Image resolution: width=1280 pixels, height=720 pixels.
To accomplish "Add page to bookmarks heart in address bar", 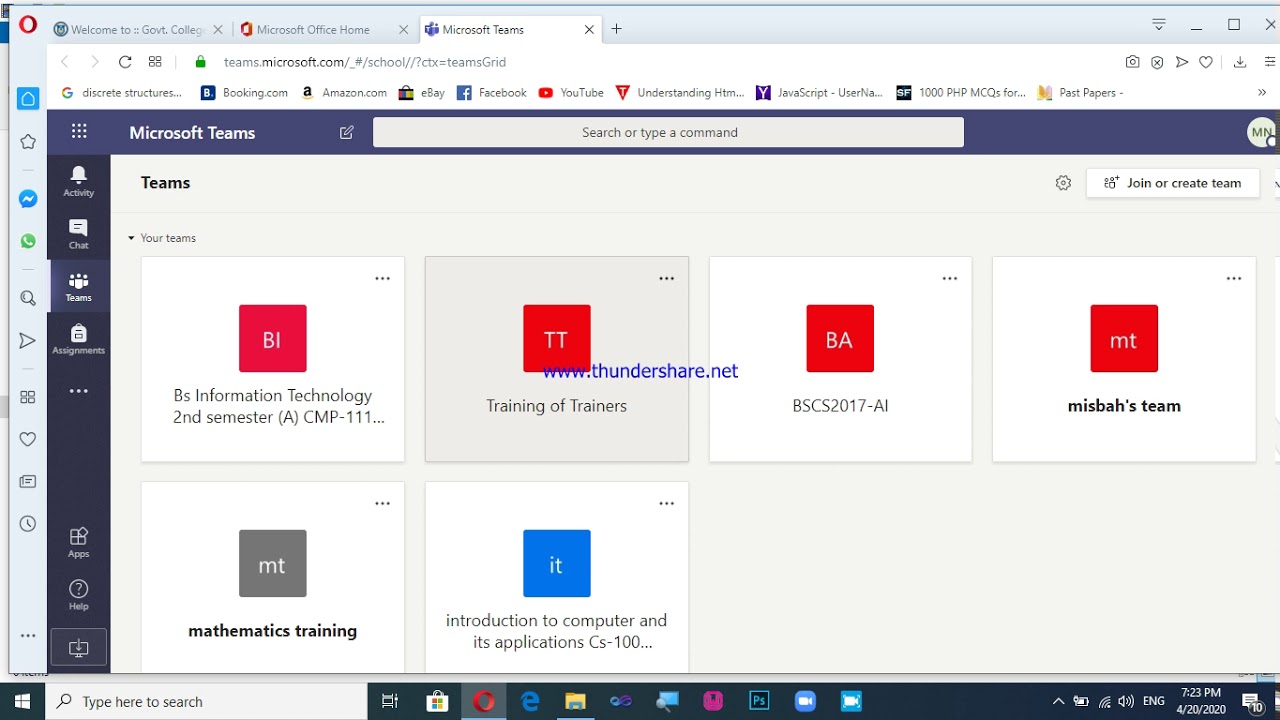I will click(x=1206, y=62).
